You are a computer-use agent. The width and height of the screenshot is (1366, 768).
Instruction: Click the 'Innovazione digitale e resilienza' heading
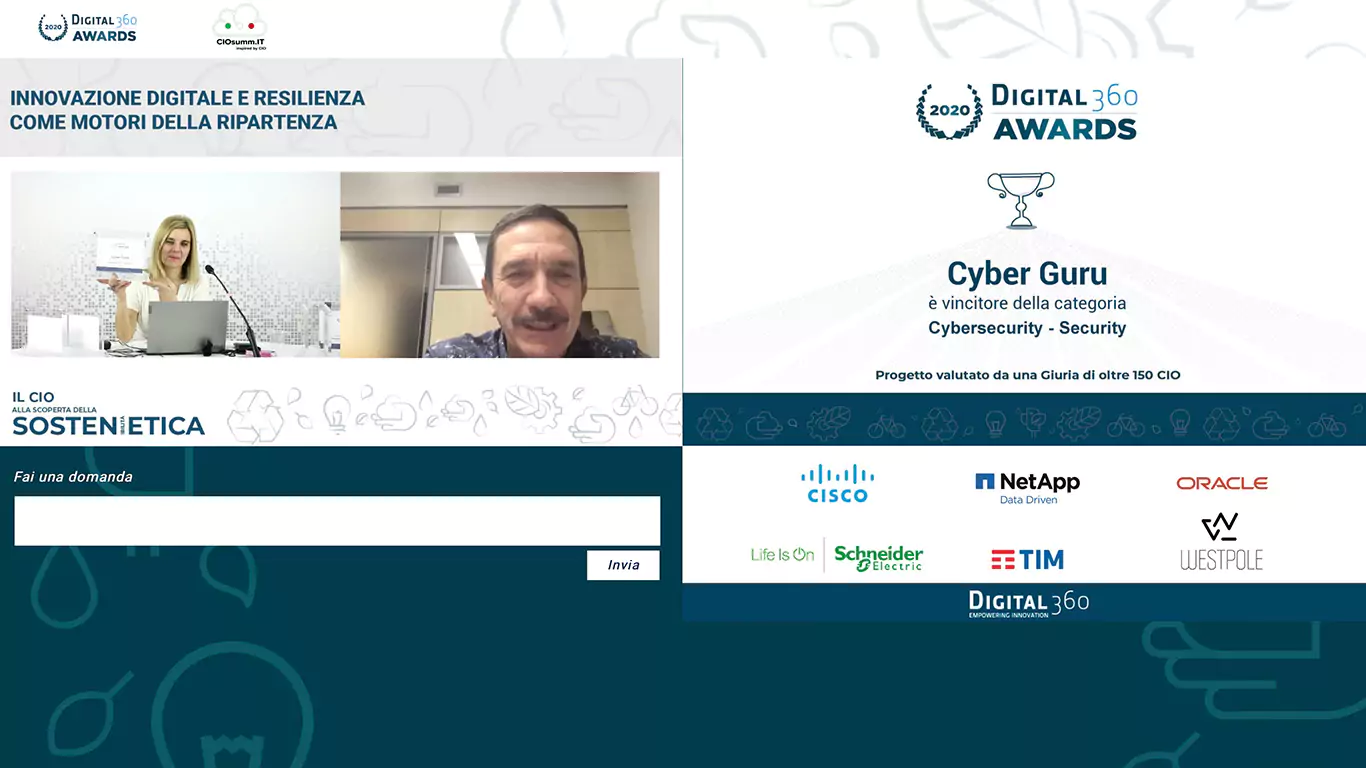pyautogui.click(x=187, y=110)
